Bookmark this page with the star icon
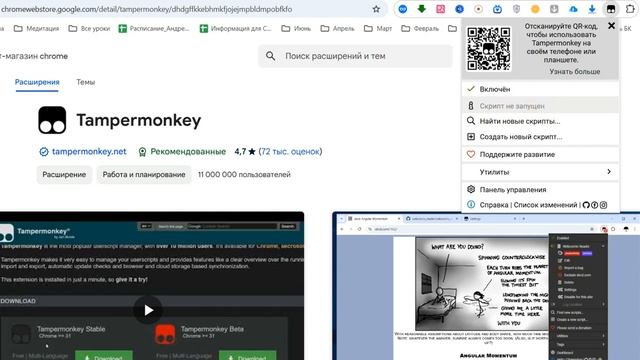The height and width of the screenshot is (360, 640). (x=376, y=9)
